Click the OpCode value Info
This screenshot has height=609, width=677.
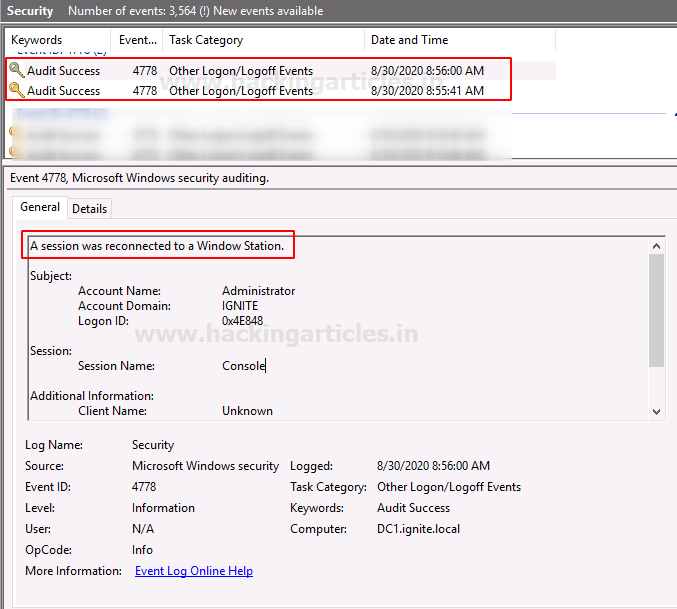tap(142, 550)
